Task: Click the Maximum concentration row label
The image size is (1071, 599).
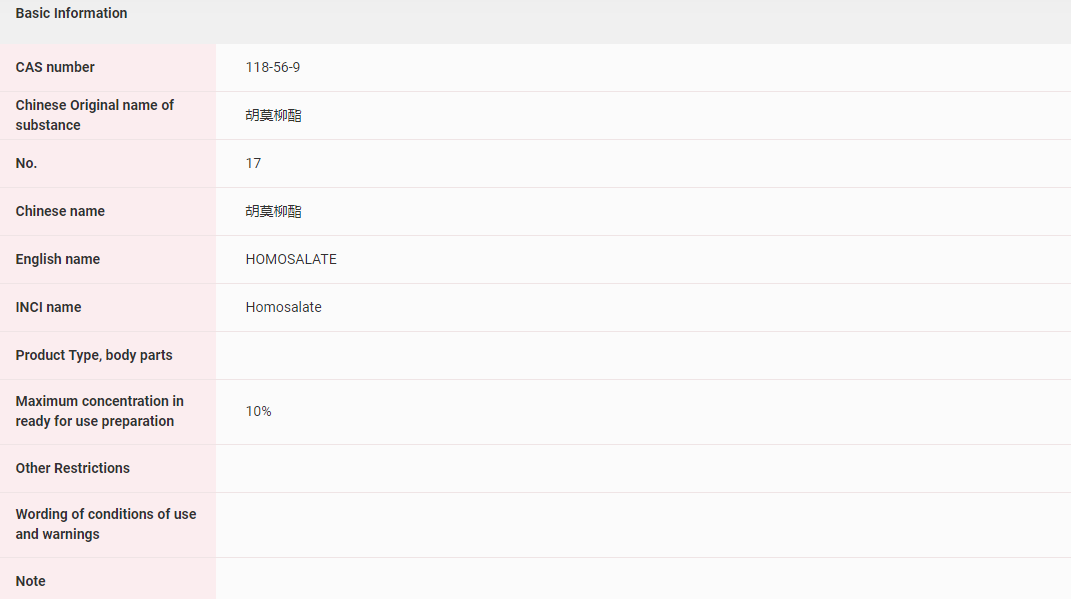Action: coord(99,411)
